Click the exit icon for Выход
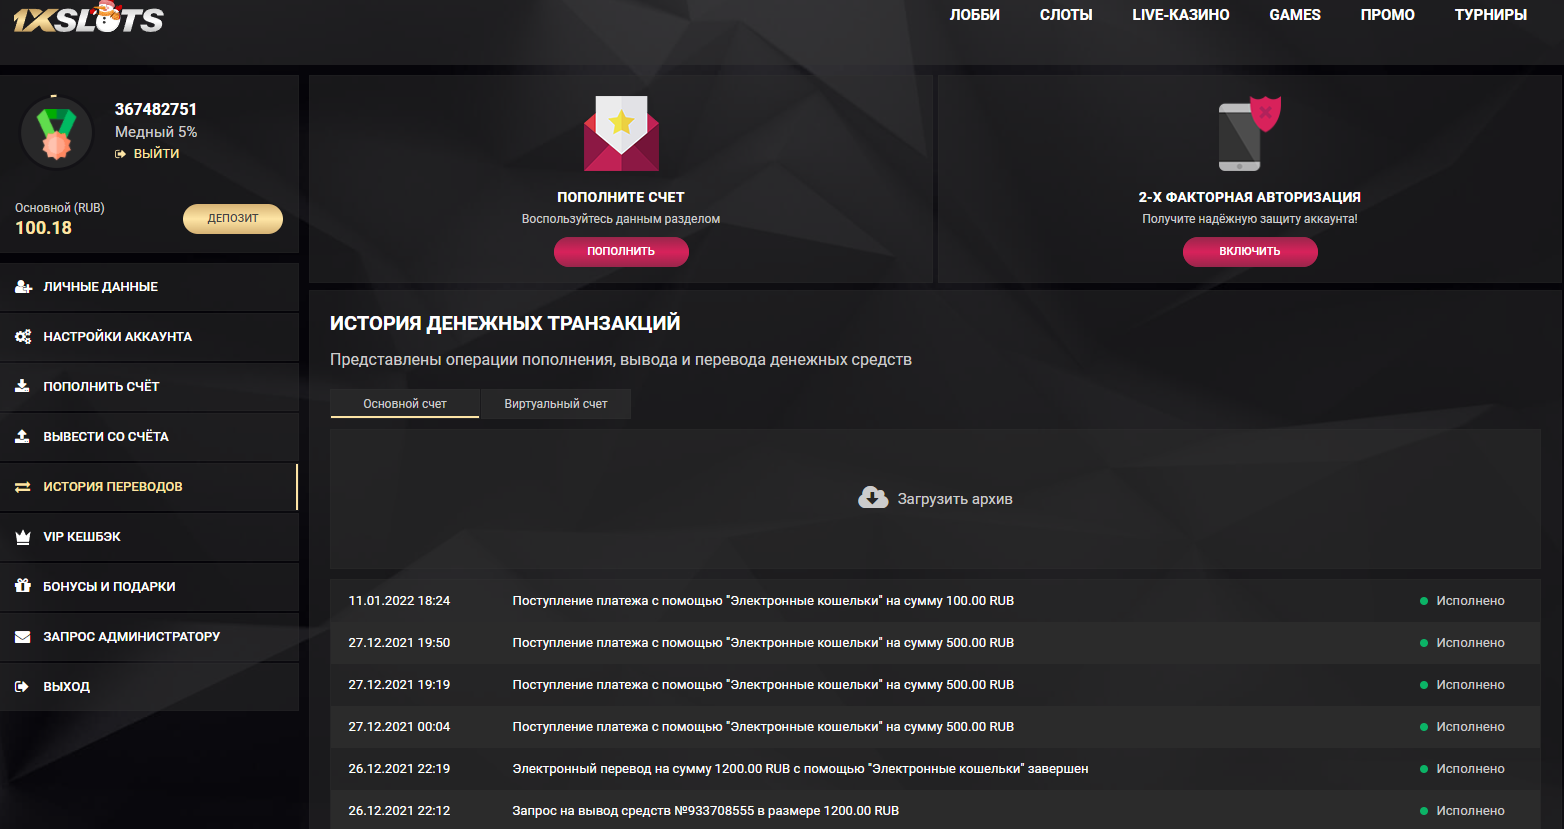The image size is (1564, 829). click(x=22, y=687)
